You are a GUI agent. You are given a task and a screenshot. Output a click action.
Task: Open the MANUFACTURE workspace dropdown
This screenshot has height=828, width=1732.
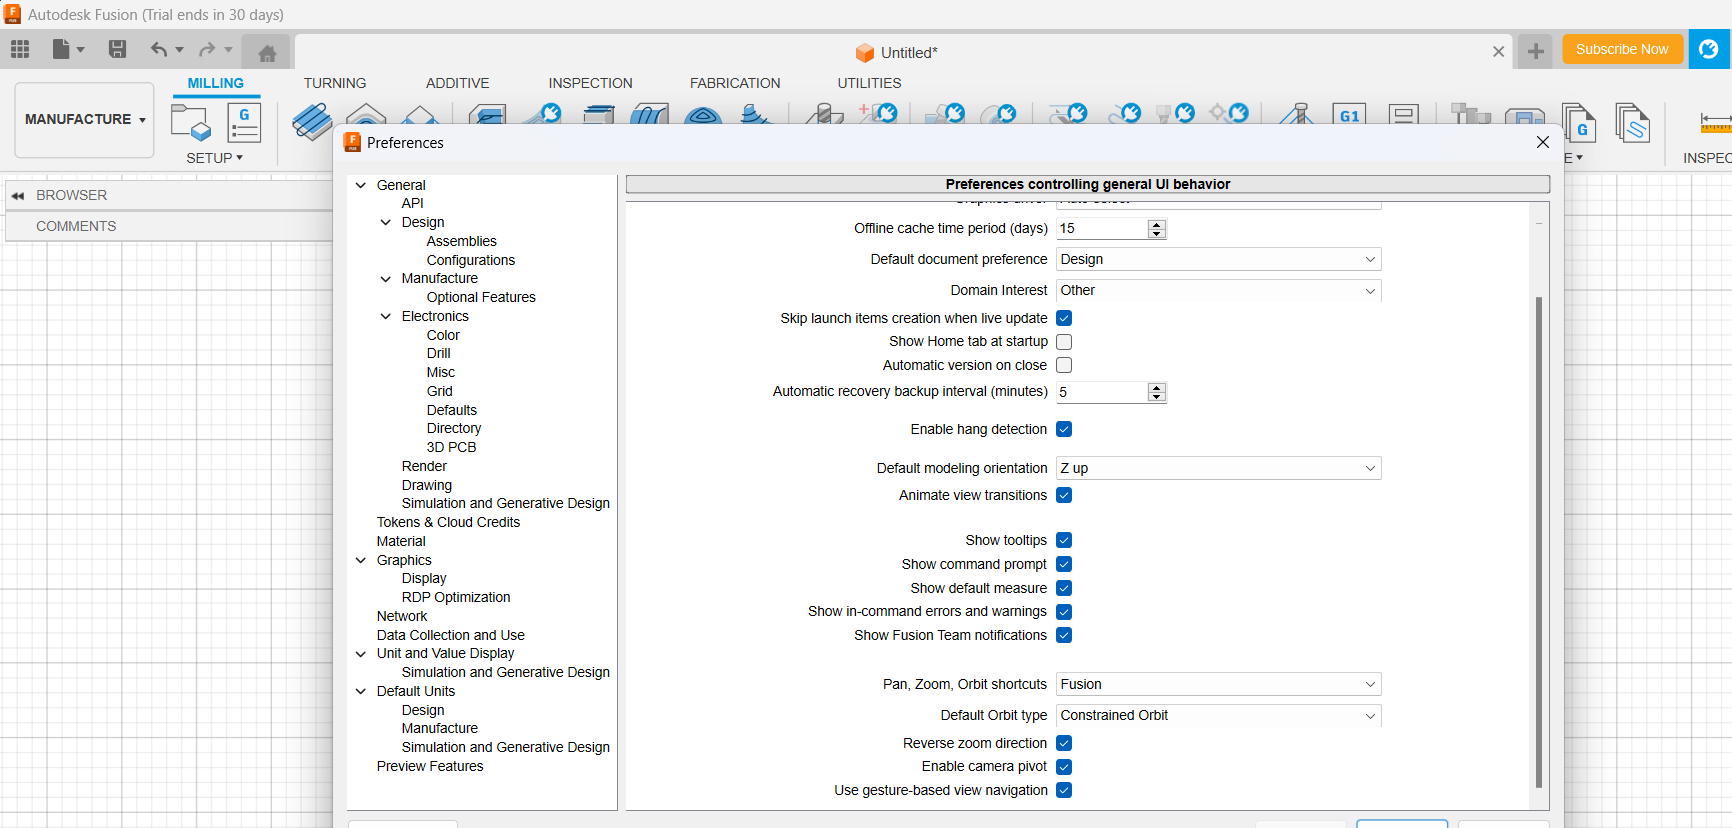85,120
